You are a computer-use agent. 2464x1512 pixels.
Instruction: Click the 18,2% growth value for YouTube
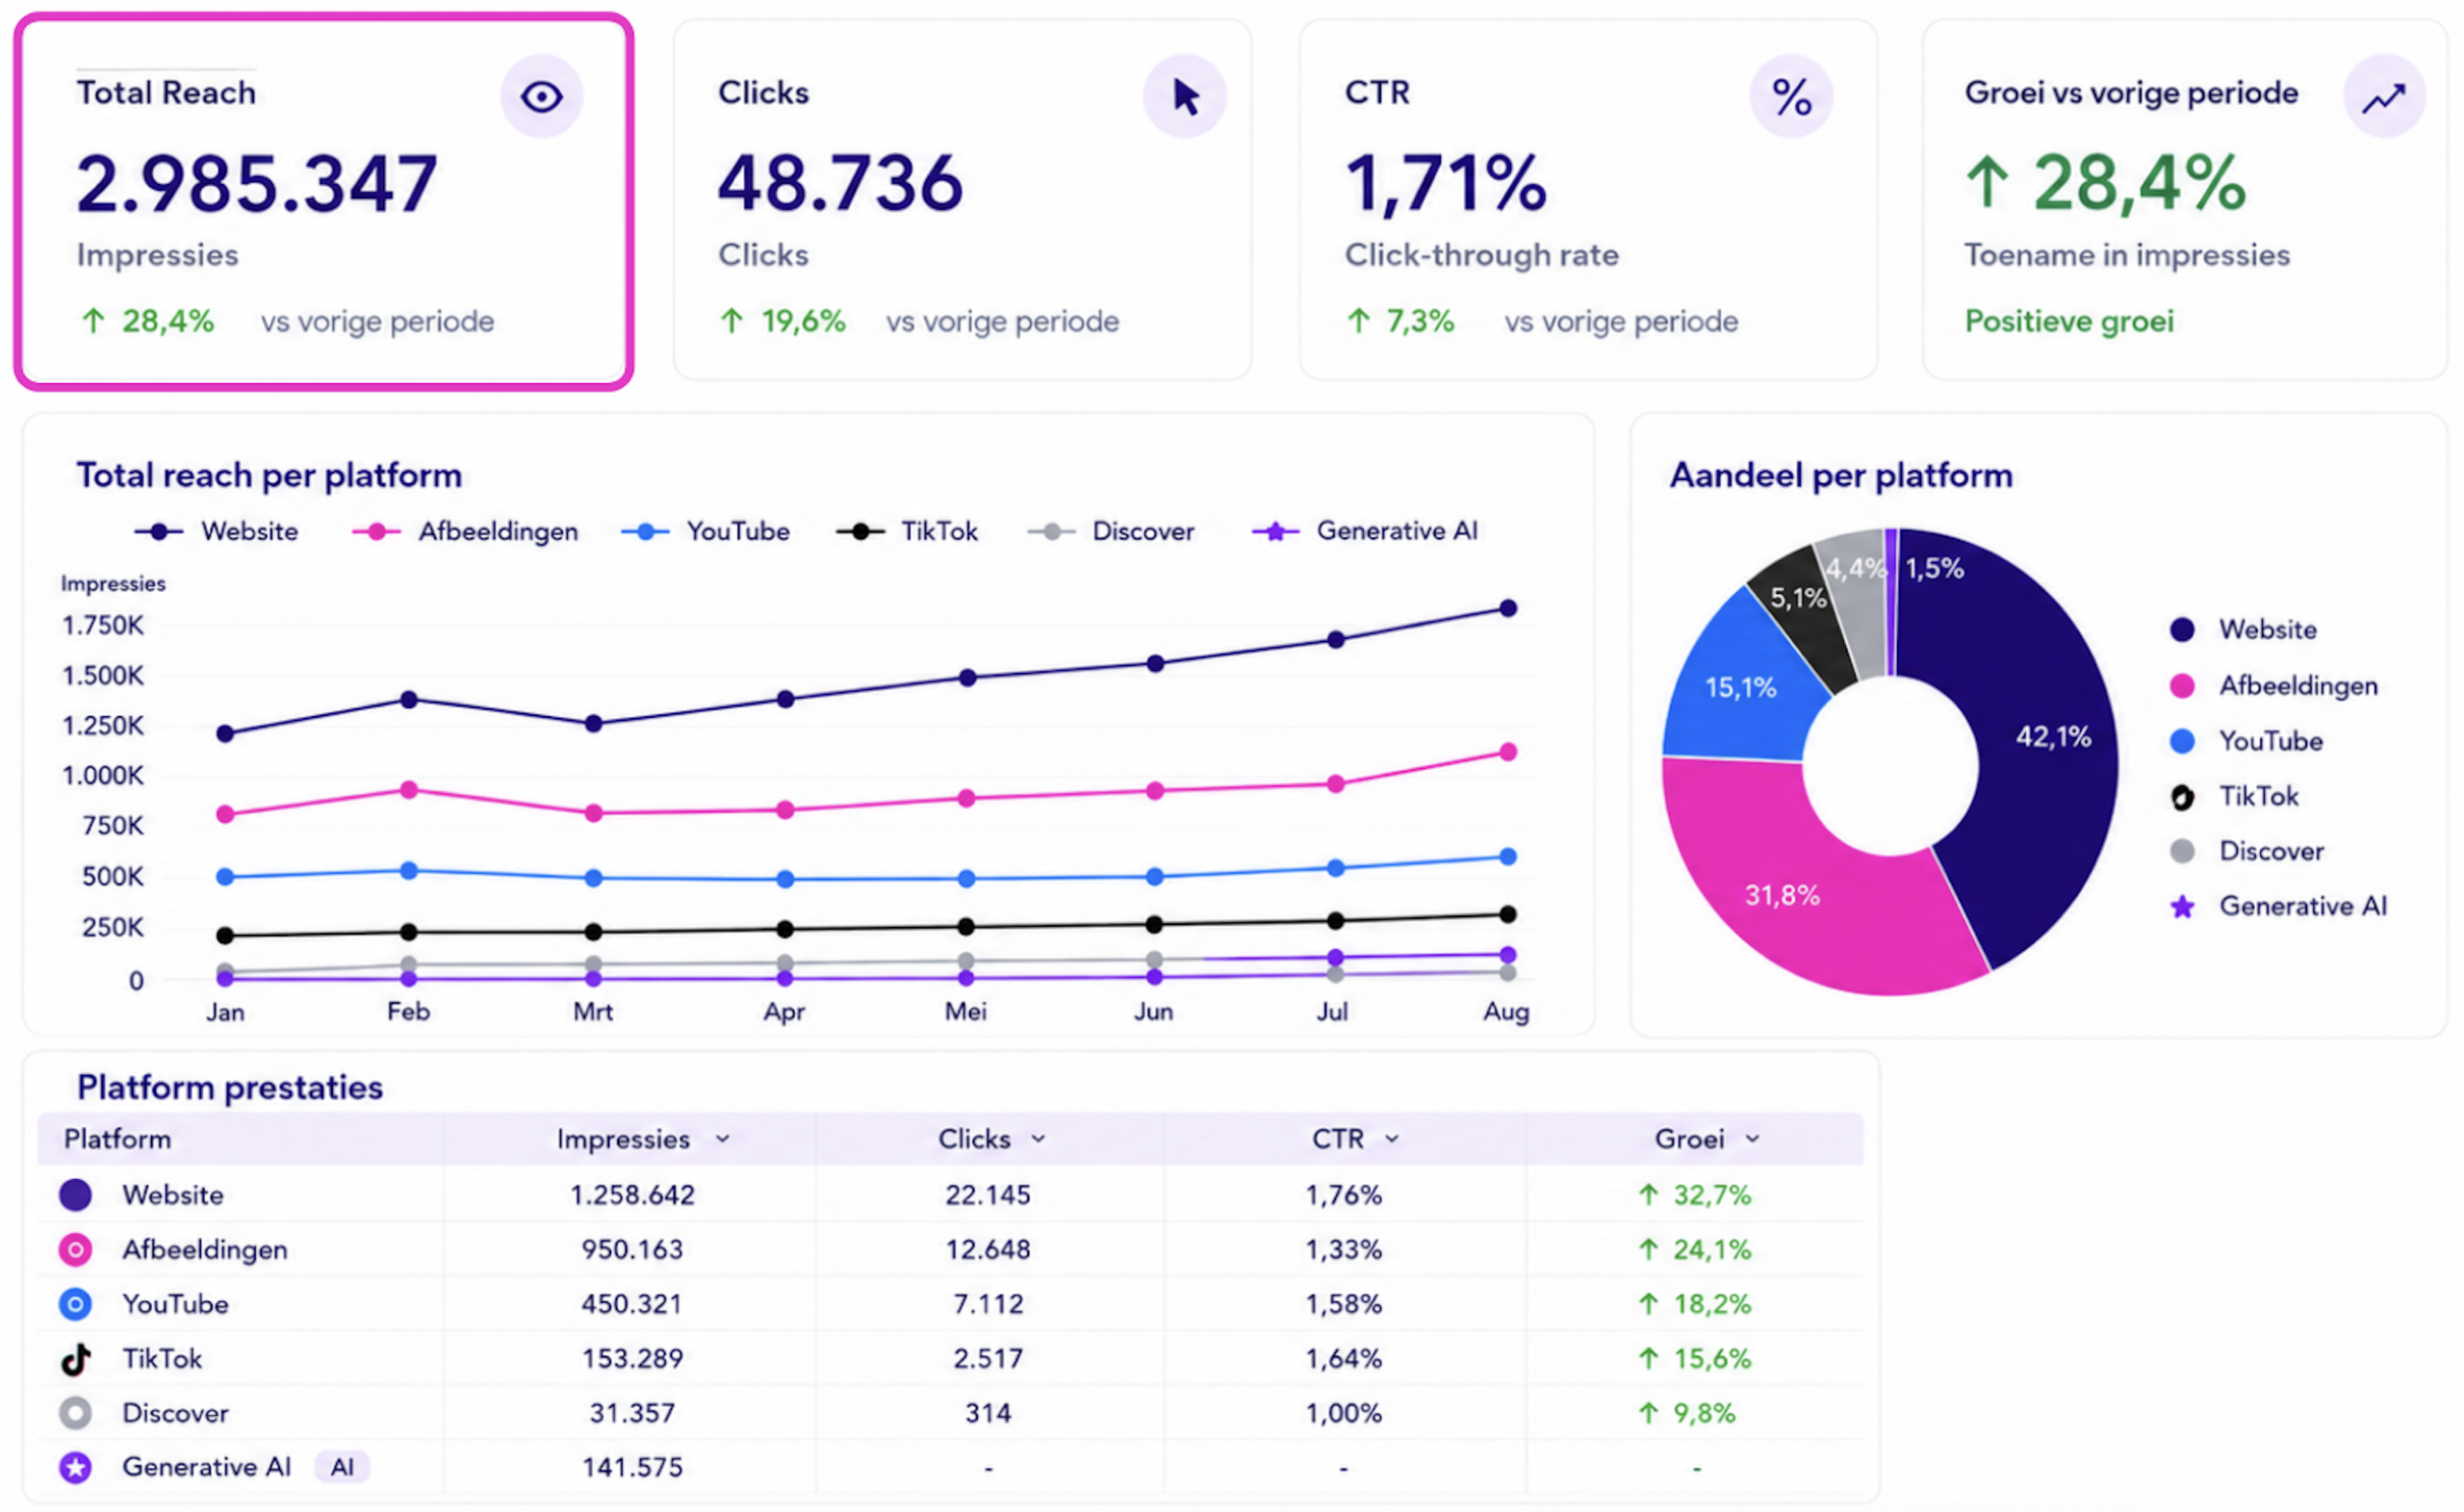(1713, 1304)
